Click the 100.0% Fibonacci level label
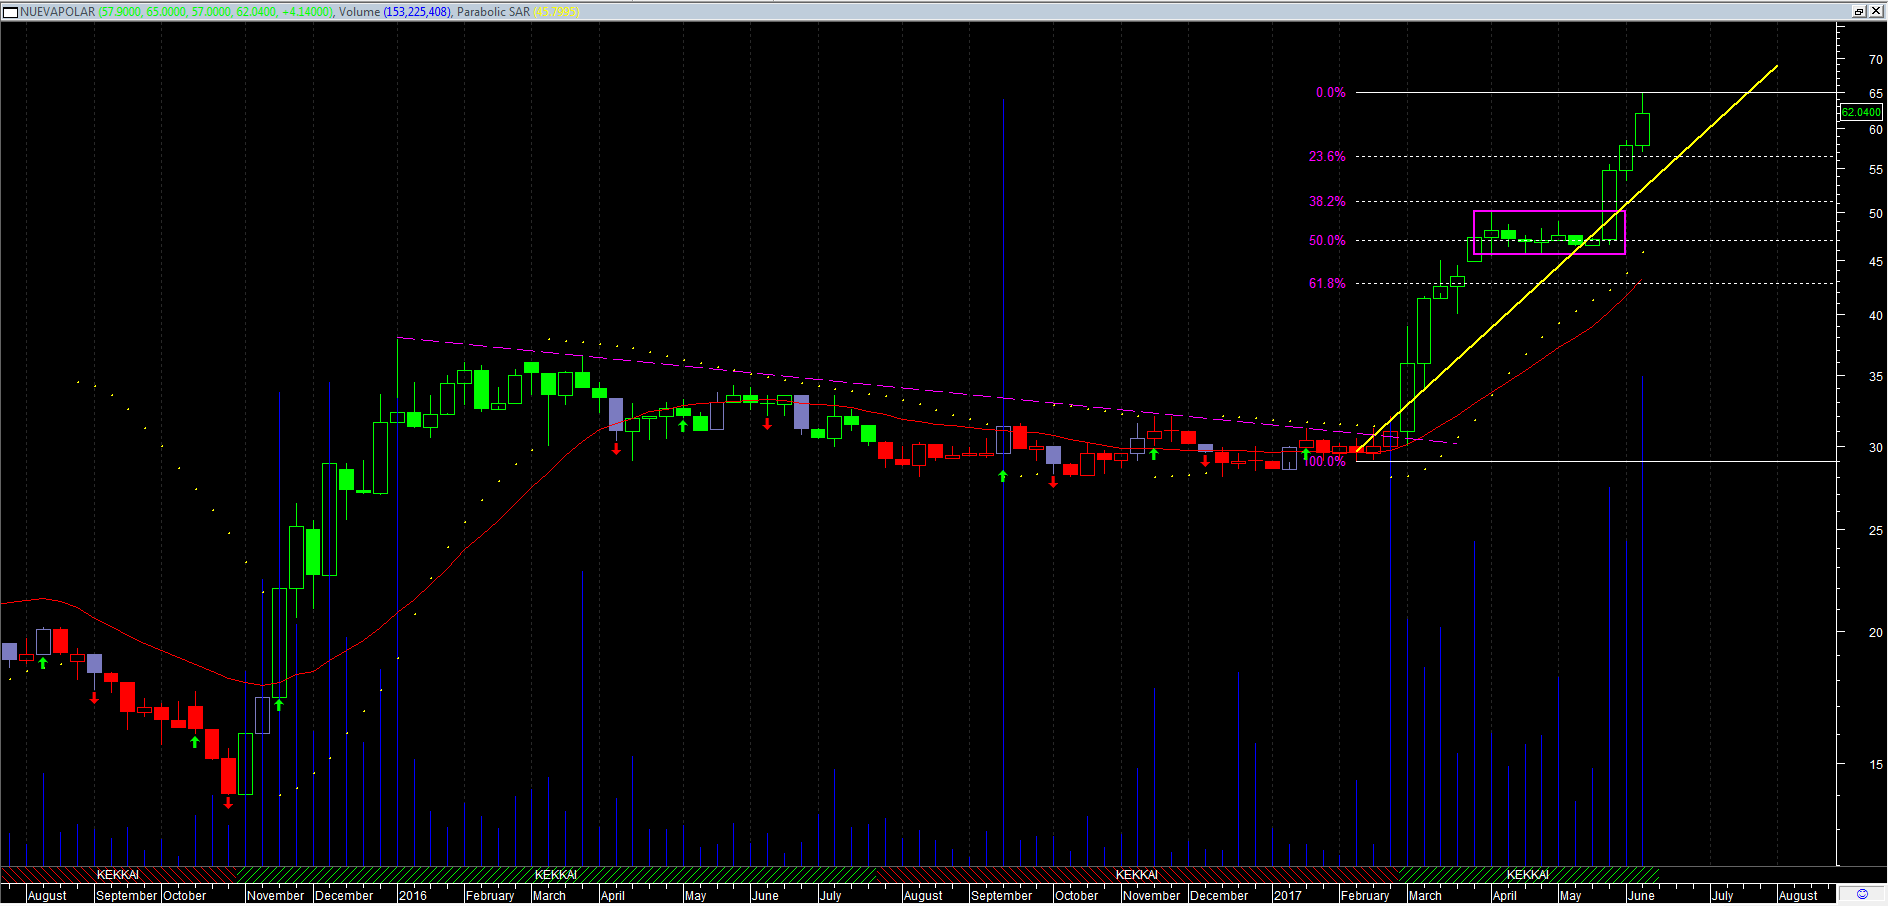This screenshot has width=1888, height=906. 1326,461
